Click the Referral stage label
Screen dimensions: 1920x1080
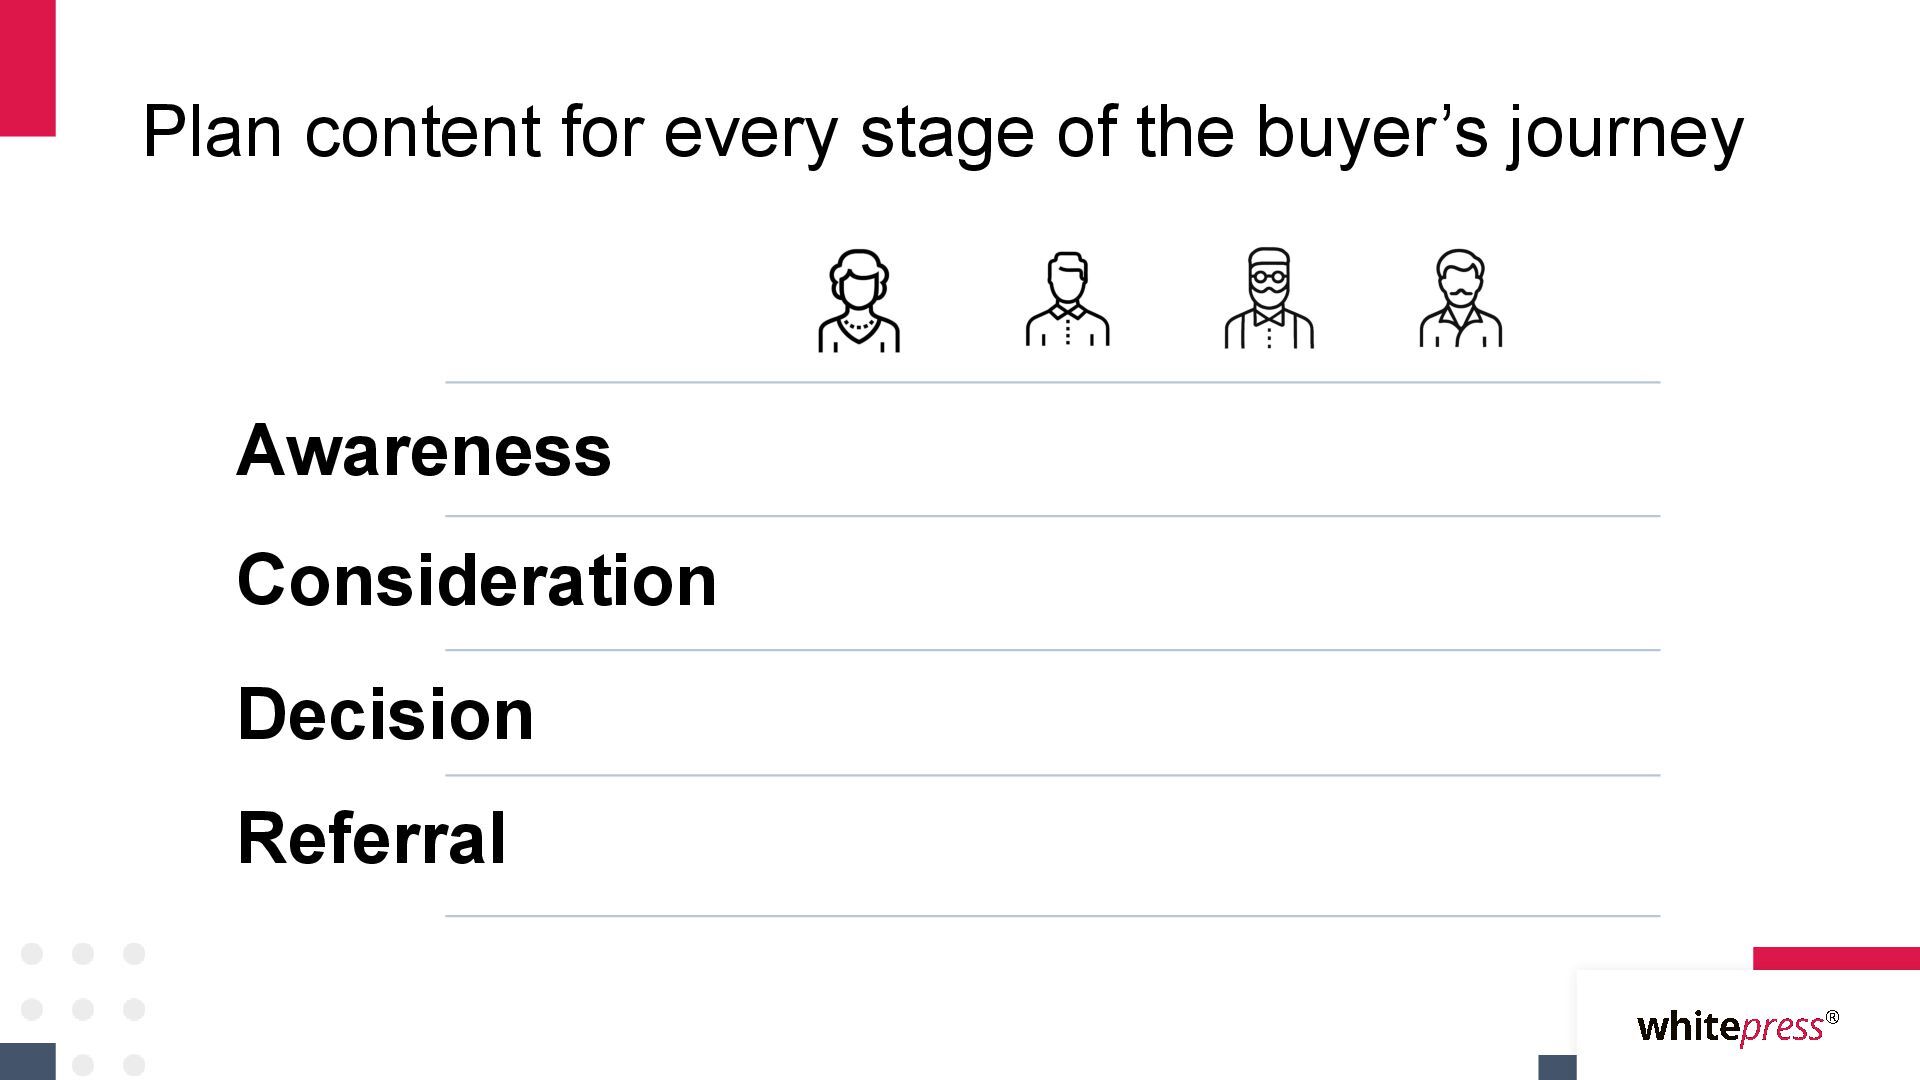point(371,838)
